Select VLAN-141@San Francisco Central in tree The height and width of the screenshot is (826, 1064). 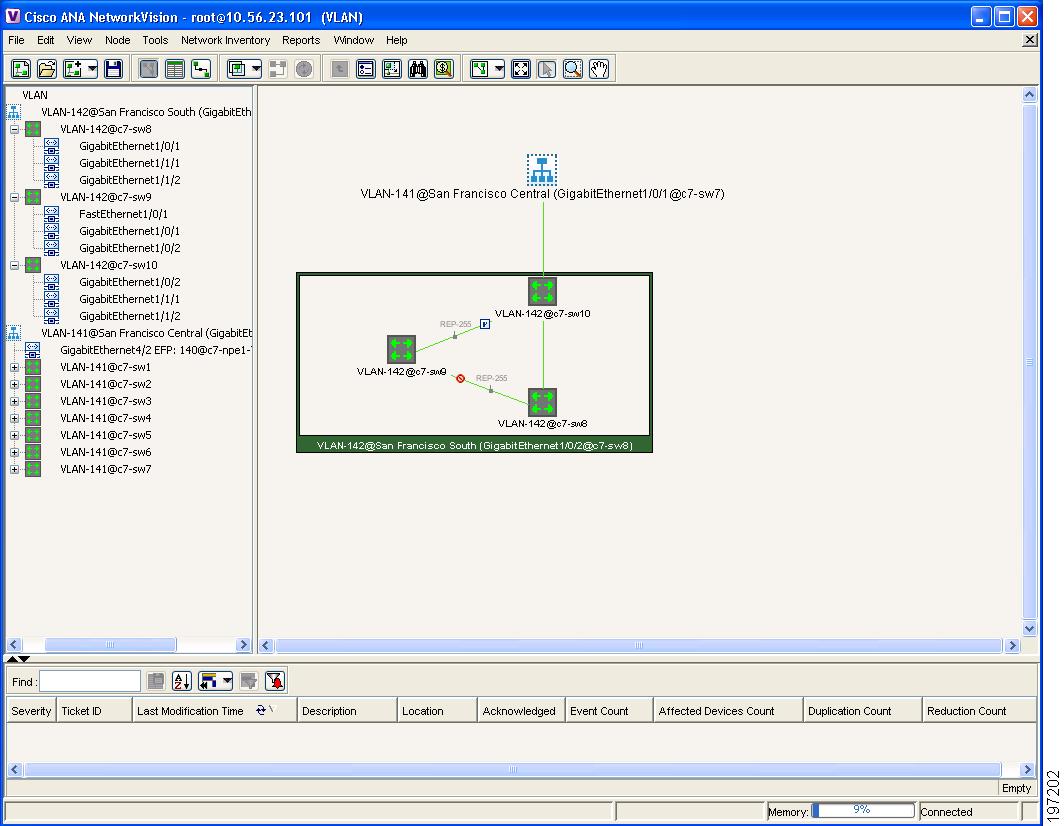point(146,333)
